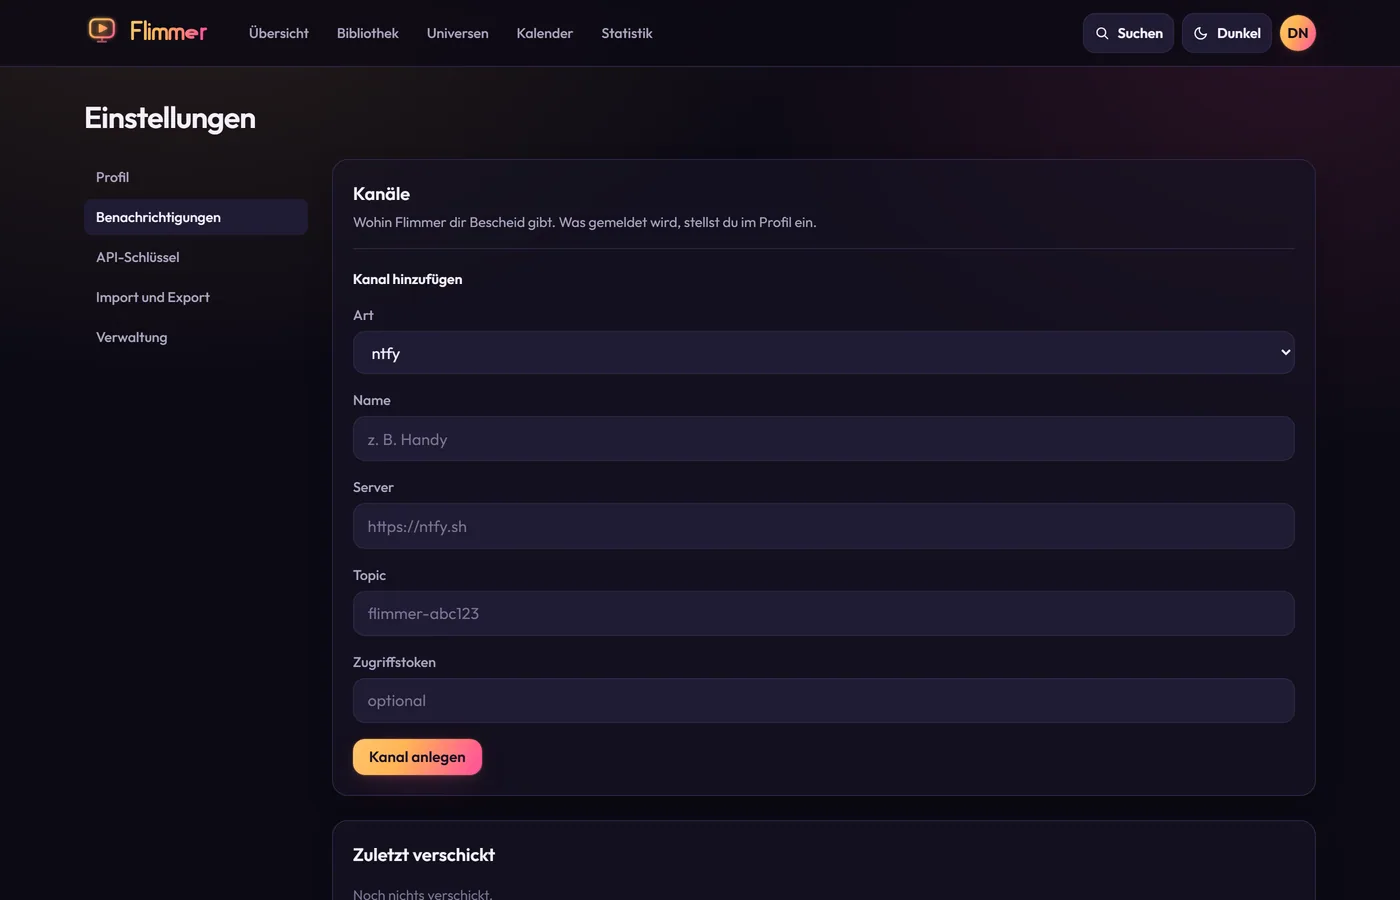
Task: Click into the Topic input field
Action: [824, 613]
